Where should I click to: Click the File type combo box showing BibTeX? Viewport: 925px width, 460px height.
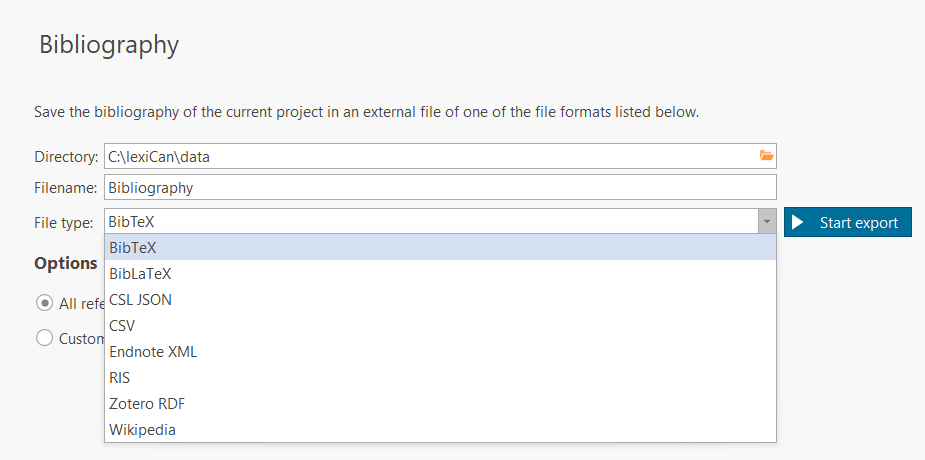click(x=430, y=222)
